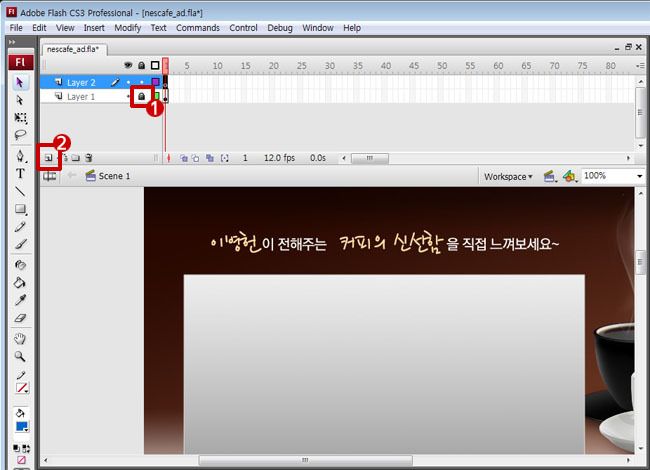Click frame 20 on the timeline ruler
This screenshot has width=650, height=470.
coord(274,65)
